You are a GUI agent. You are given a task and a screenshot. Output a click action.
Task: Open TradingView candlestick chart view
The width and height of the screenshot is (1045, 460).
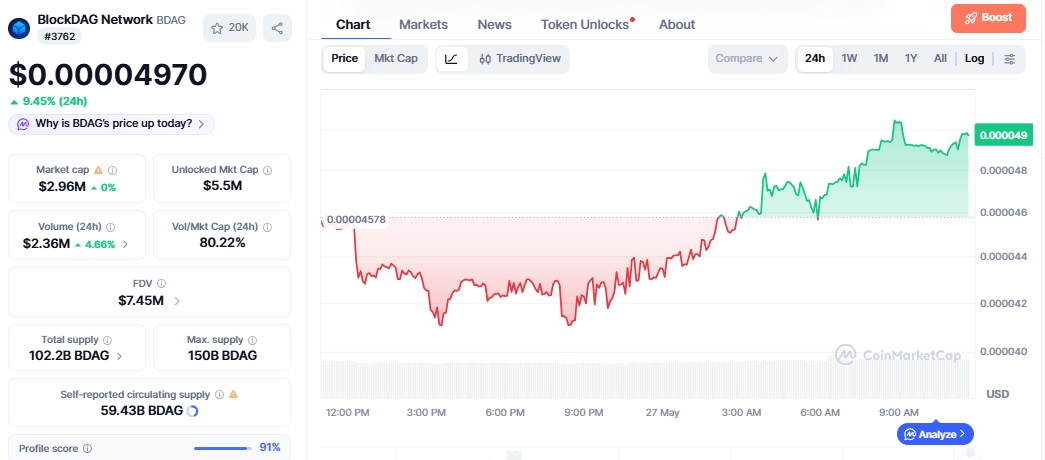point(520,59)
